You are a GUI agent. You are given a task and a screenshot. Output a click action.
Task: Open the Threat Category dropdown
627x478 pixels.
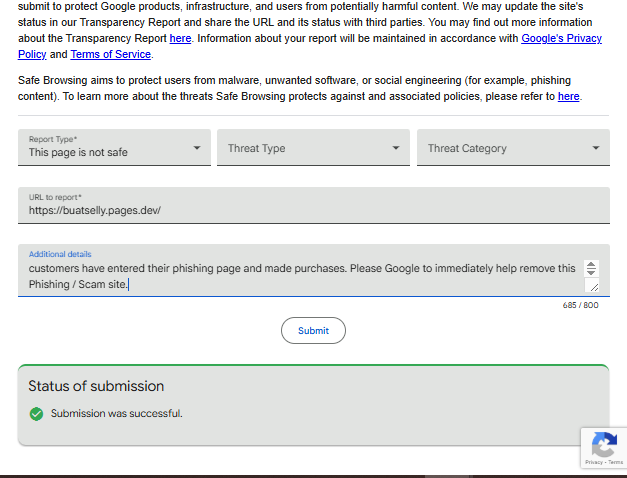tap(513, 147)
